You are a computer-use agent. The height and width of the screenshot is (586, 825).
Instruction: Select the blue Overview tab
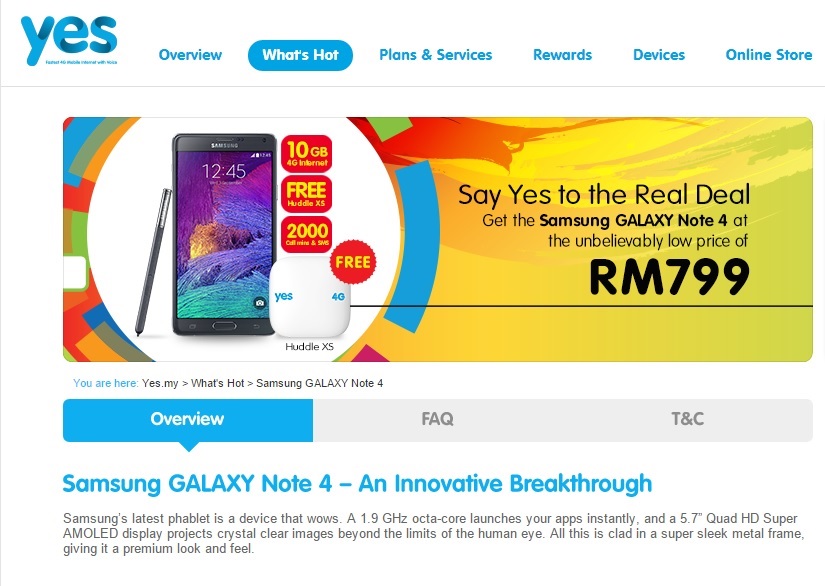(188, 420)
